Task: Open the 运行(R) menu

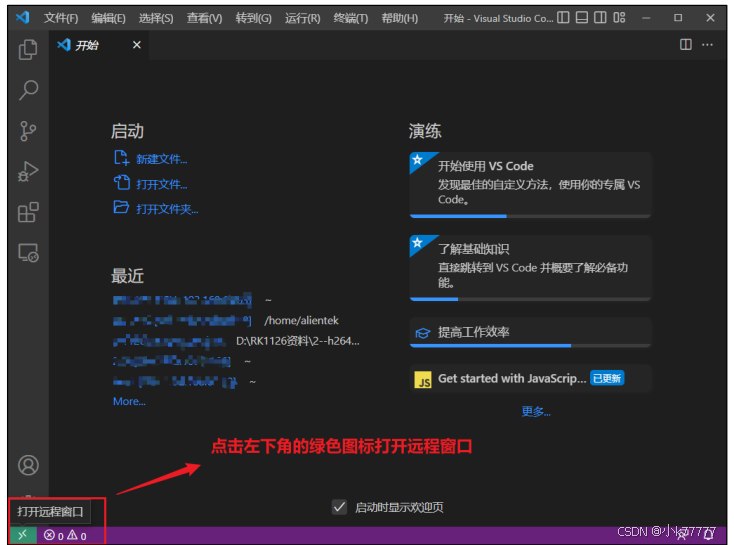Action: click(302, 18)
